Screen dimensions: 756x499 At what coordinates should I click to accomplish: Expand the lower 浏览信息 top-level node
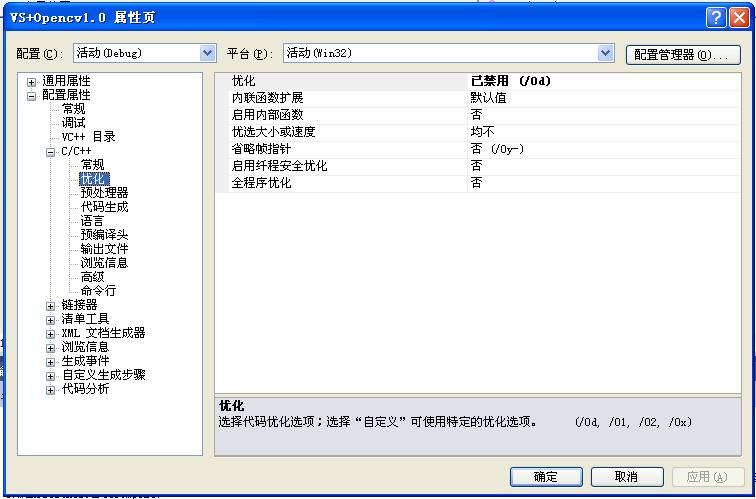(51, 348)
